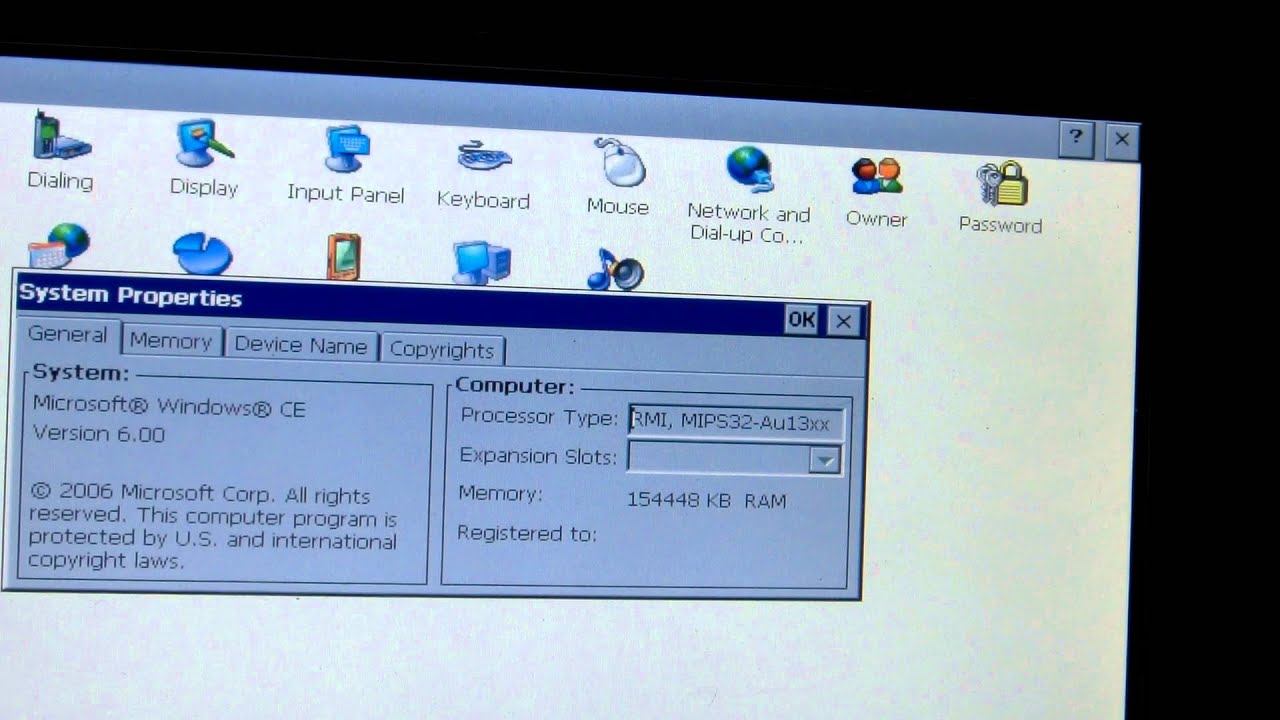The image size is (1280, 720).
Task: Click the Processor Type field
Action: (736, 422)
